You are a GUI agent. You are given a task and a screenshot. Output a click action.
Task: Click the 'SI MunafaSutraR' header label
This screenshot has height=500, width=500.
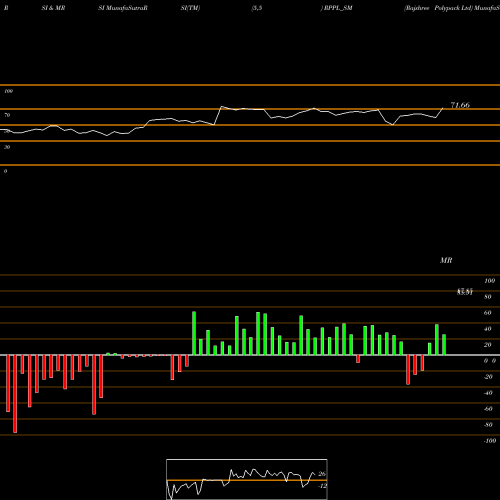(x=123, y=8)
